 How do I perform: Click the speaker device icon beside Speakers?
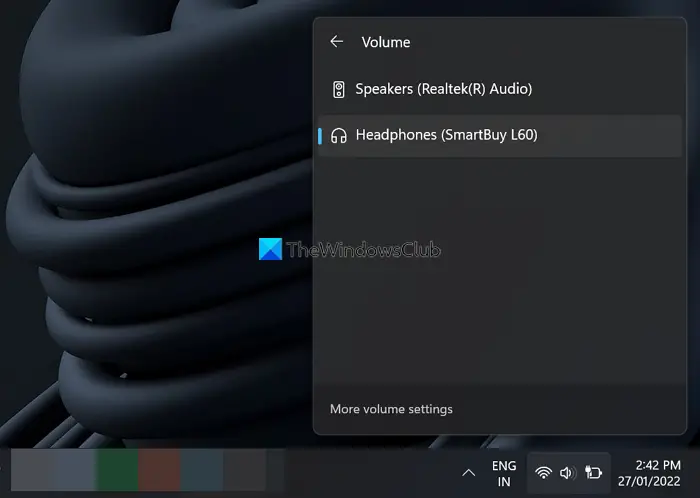click(x=339, y=89)
